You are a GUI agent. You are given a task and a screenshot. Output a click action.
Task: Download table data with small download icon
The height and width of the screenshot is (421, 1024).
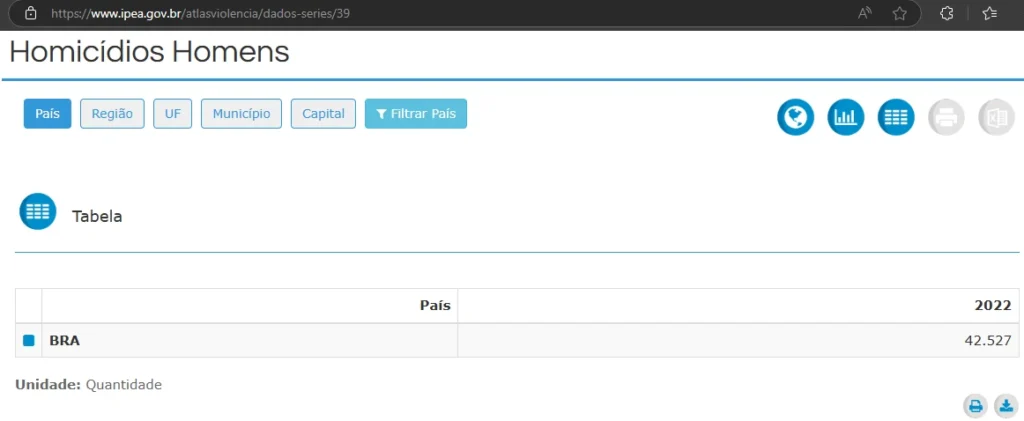click(x=1005, y=405)
